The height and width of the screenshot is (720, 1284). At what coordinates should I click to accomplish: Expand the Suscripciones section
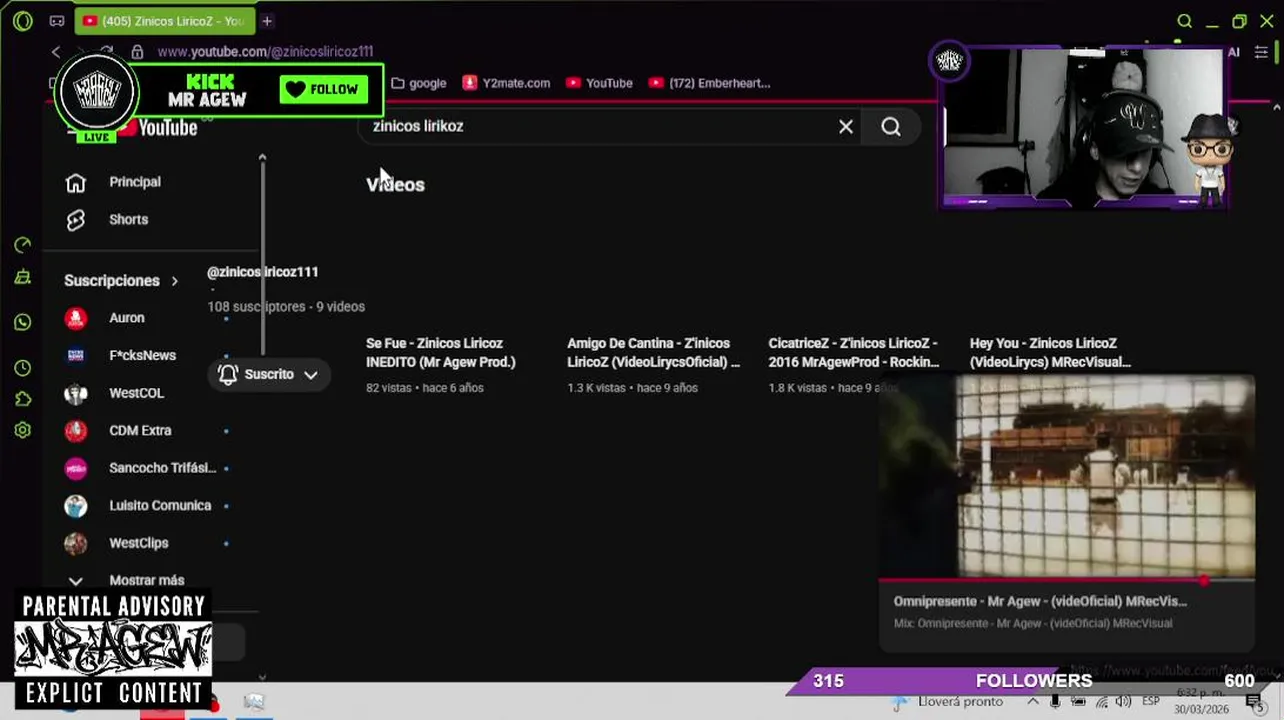pos(121,281)
